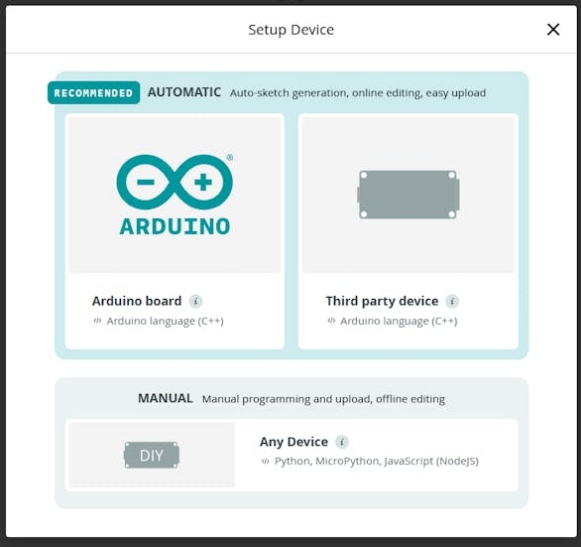Click code icon under Third party device
This screenshot has height=547, width=581.
pos(331,321)
